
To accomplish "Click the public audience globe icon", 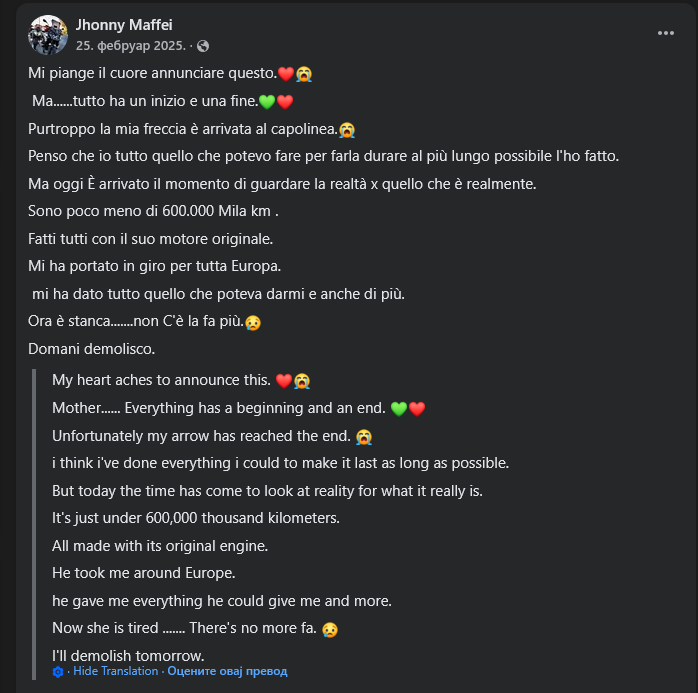I will pos(203,46).
